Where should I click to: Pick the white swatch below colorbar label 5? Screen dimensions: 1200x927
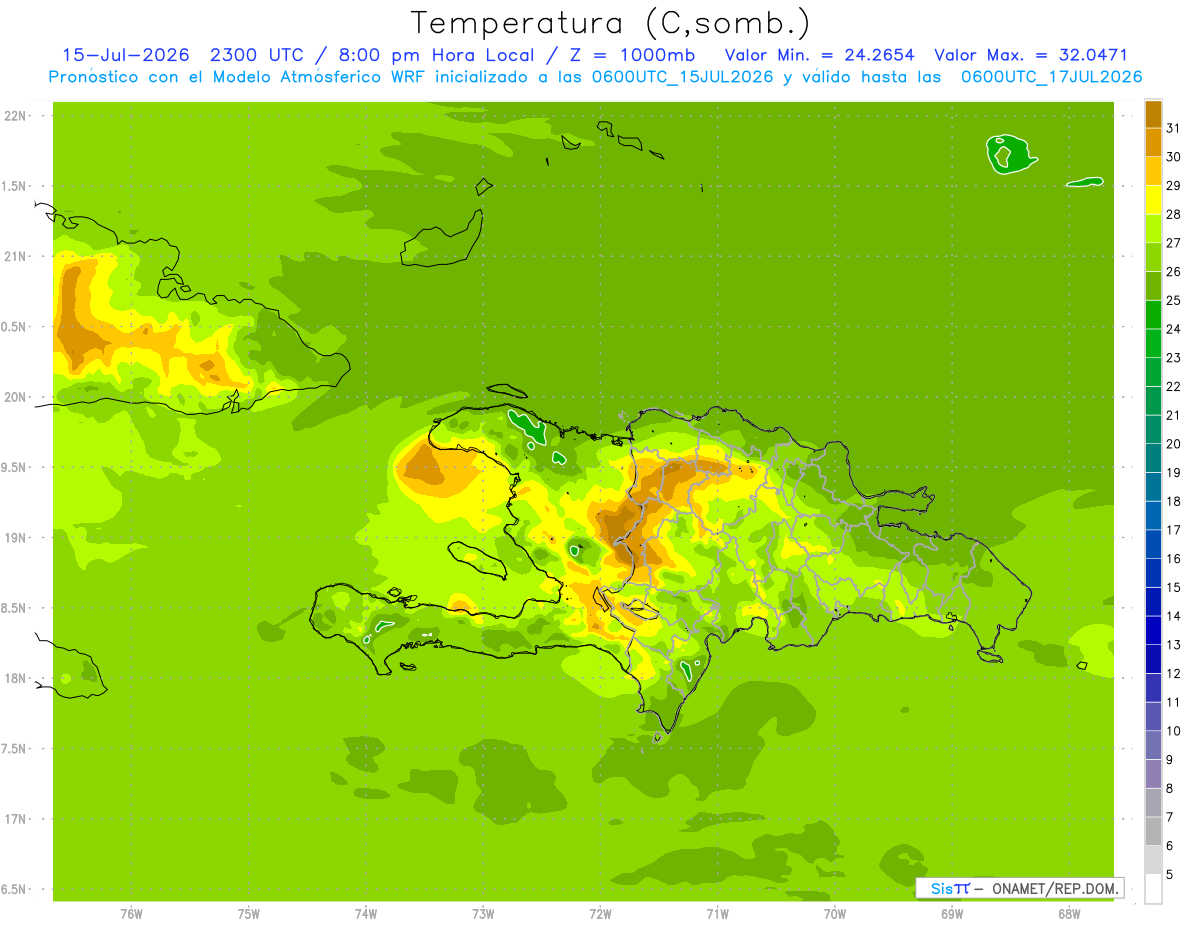1153,889
